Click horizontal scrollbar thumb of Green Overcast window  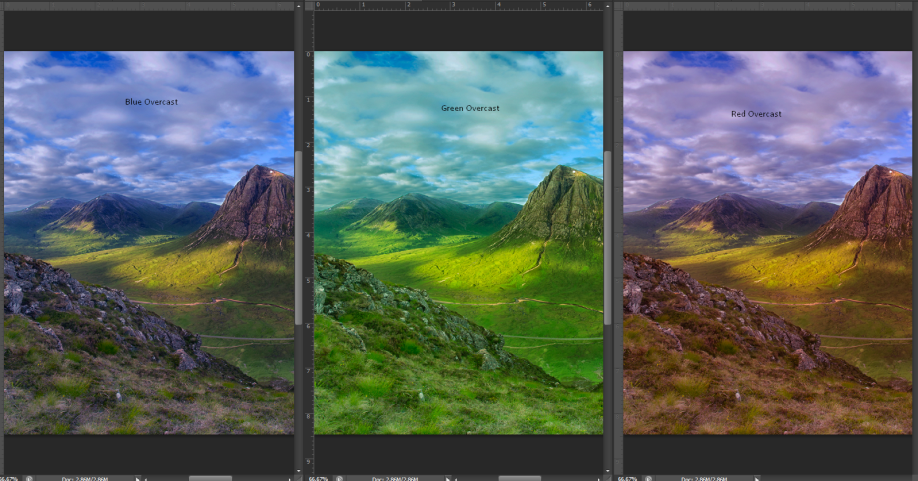coord(520,478)
